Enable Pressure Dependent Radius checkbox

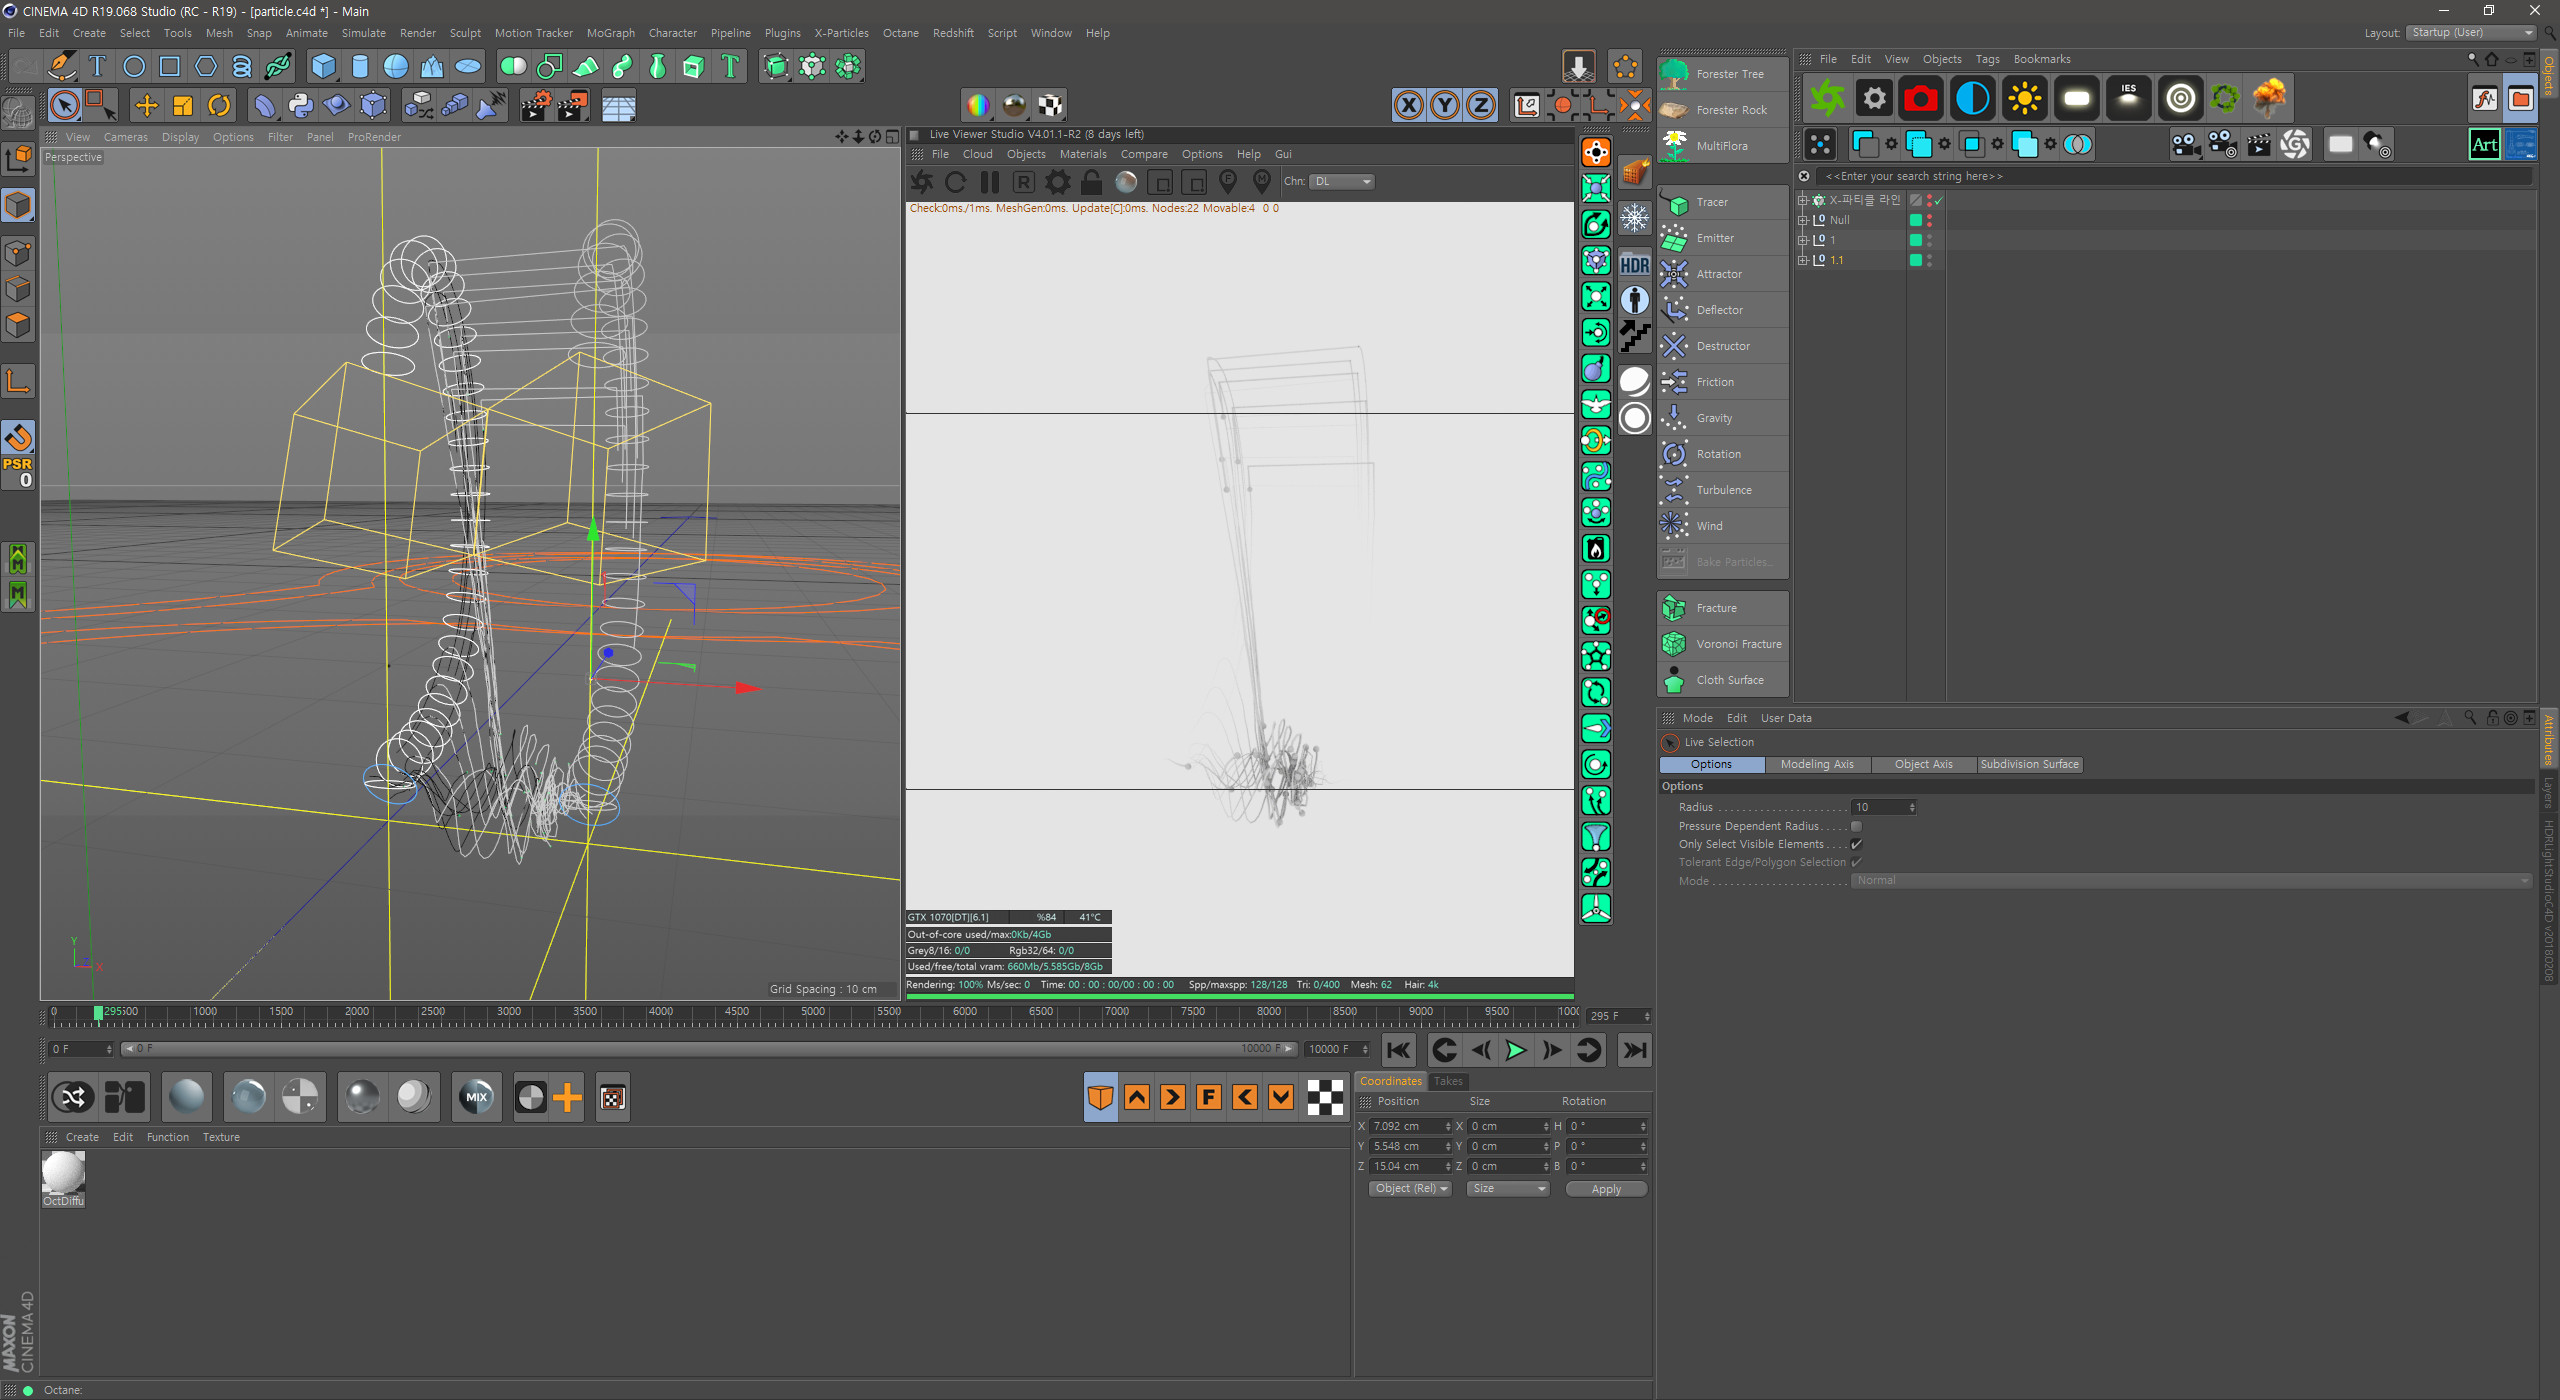click(1860, 826)
